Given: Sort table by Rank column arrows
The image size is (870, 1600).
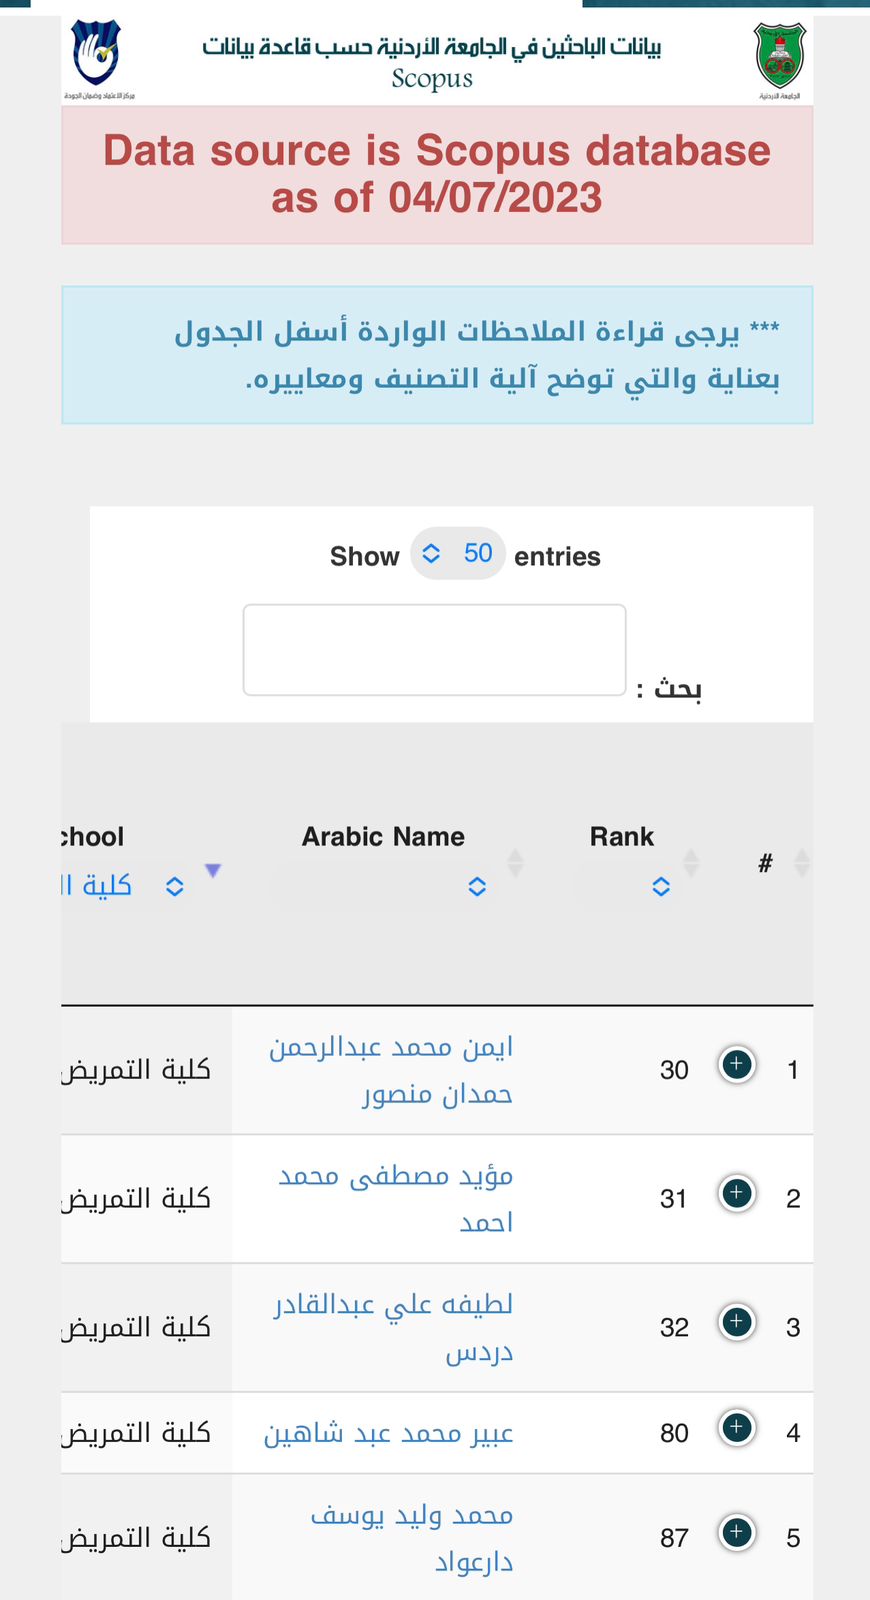Looking at the screenshot, I should (x=691, y=862).
